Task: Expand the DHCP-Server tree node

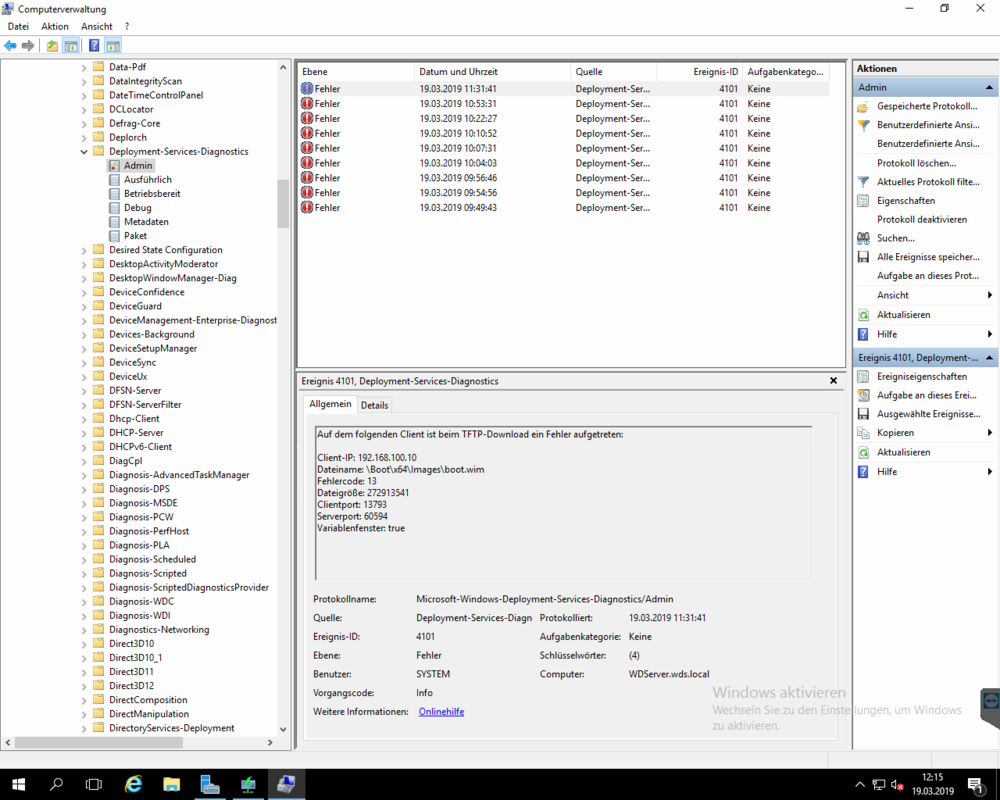Action: [84, 433]
